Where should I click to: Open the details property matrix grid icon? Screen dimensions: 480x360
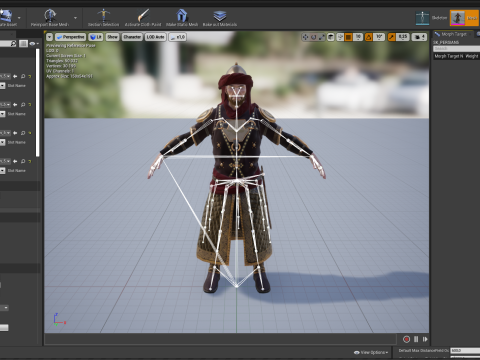point(23,44)
